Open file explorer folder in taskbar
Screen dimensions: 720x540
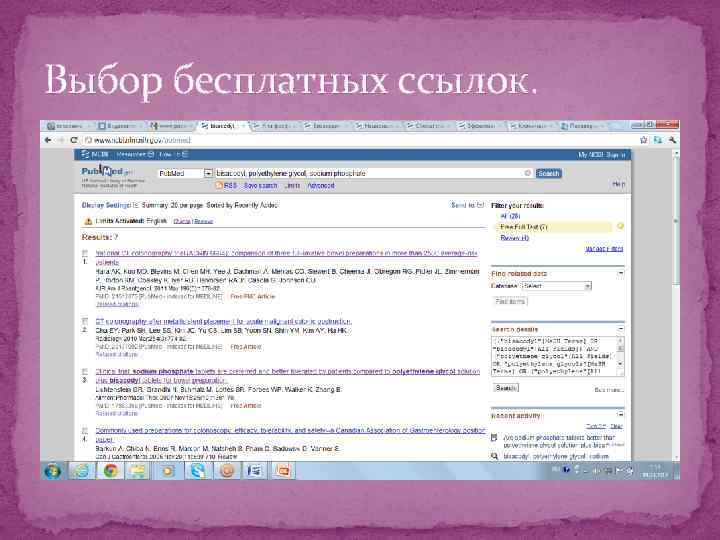click(x=137, y=471)
